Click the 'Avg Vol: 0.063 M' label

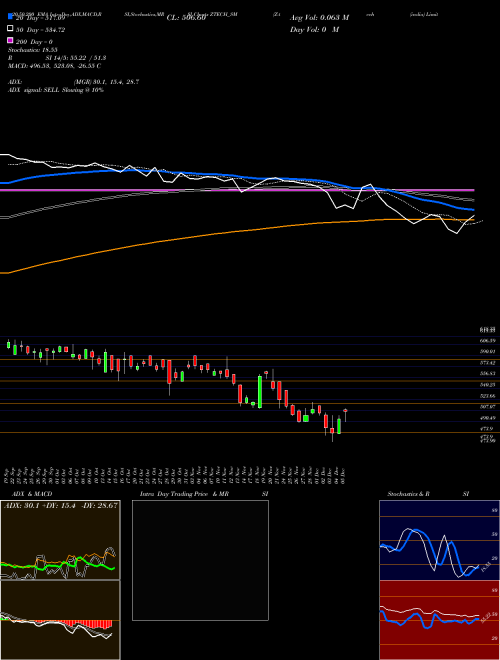point(319,18)
